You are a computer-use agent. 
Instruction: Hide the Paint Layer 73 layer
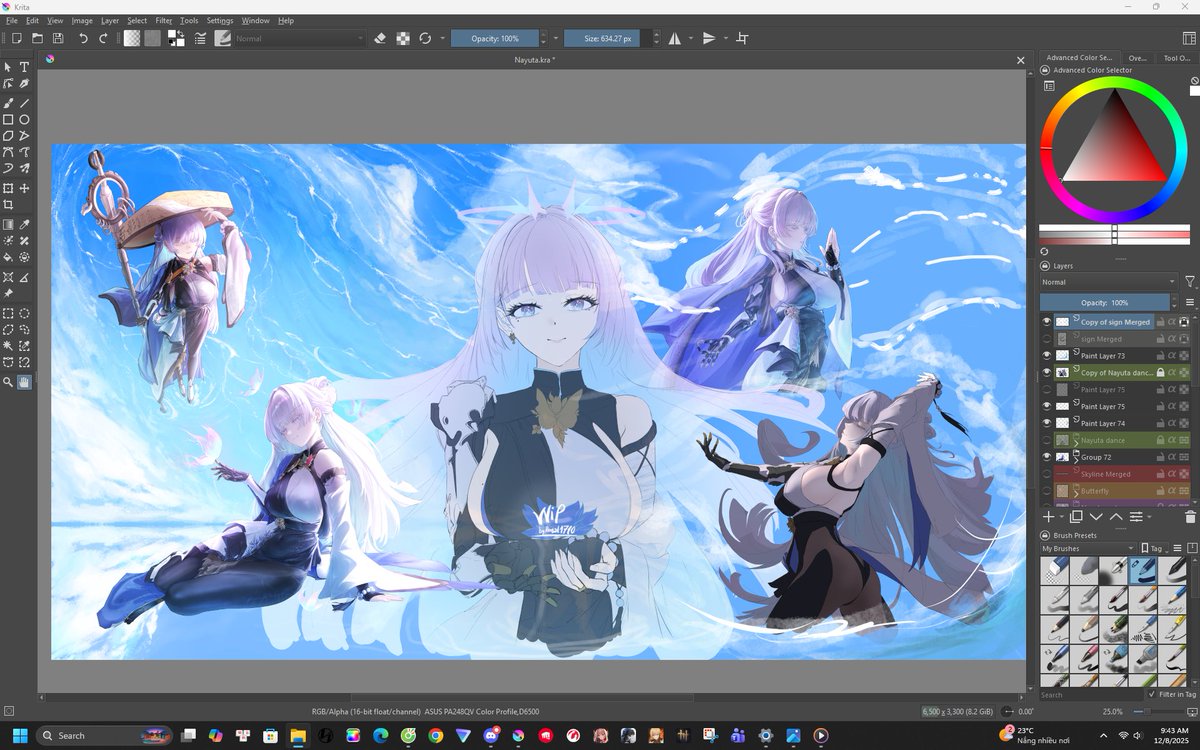[1047, 356]
